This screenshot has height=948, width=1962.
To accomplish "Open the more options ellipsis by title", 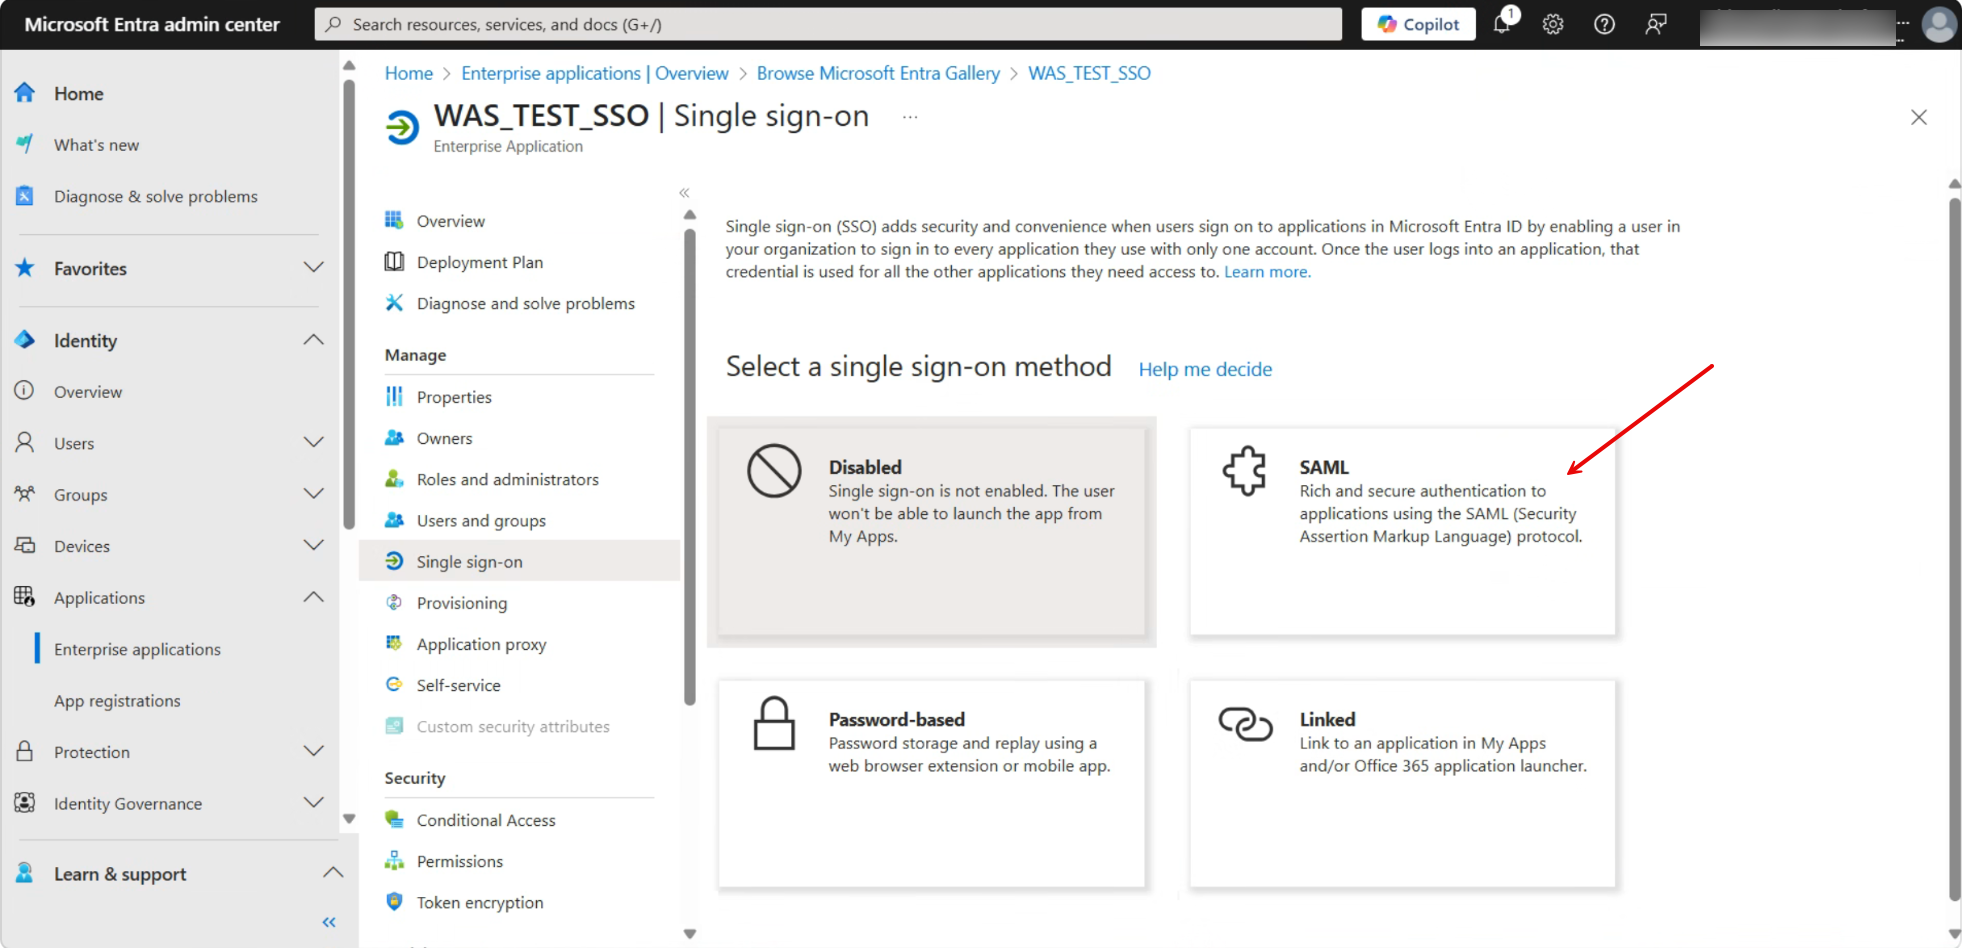I will [910, 117].
